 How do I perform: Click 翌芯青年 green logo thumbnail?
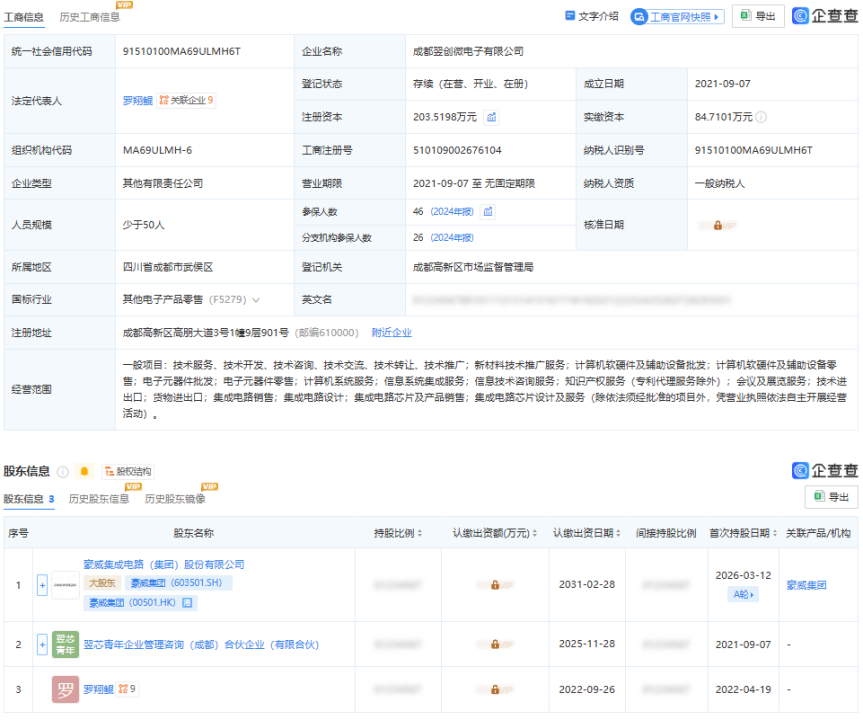point(65,645)
